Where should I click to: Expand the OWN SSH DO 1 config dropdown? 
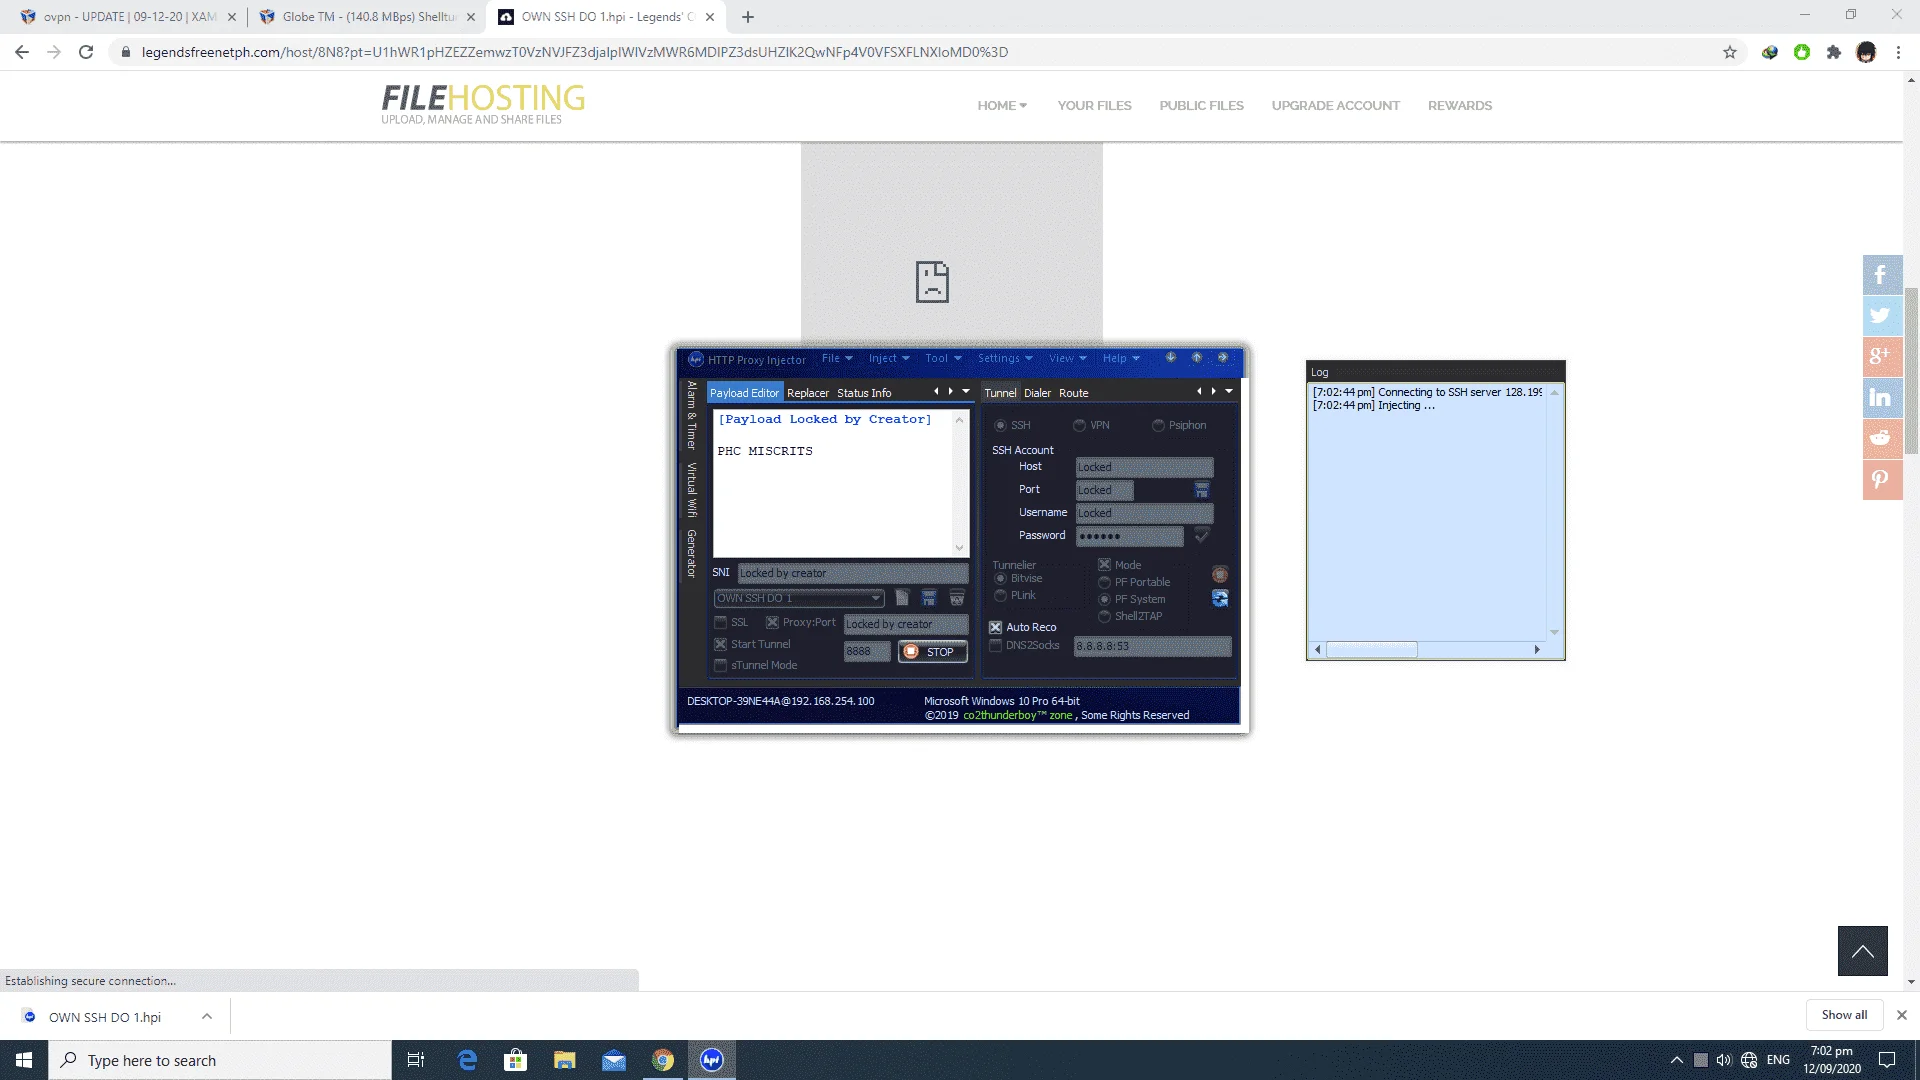tap(876, 598)
